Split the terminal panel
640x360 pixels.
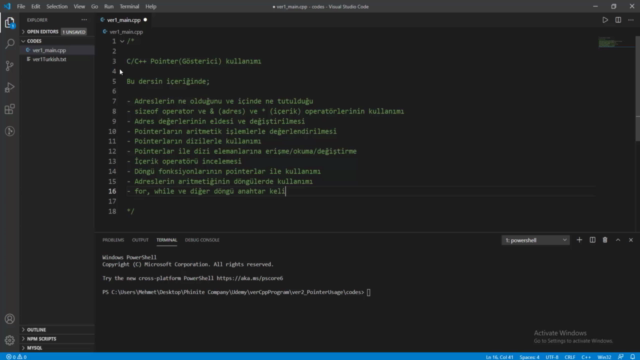[592, 240]
